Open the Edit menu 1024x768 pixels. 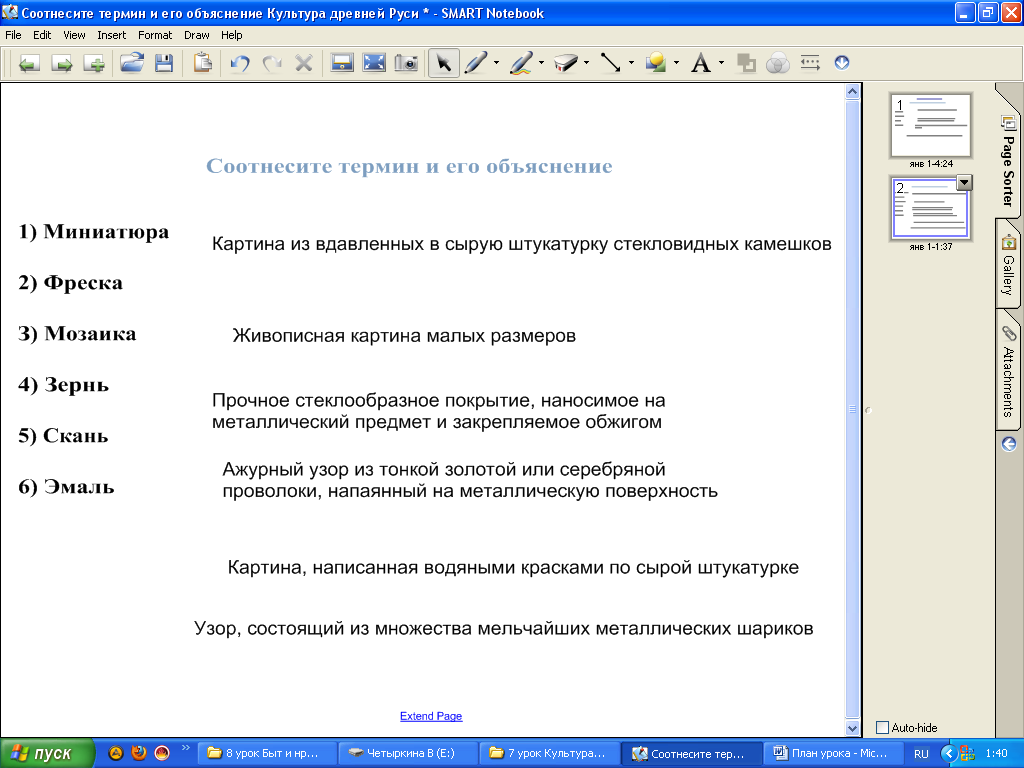[42, 35]
